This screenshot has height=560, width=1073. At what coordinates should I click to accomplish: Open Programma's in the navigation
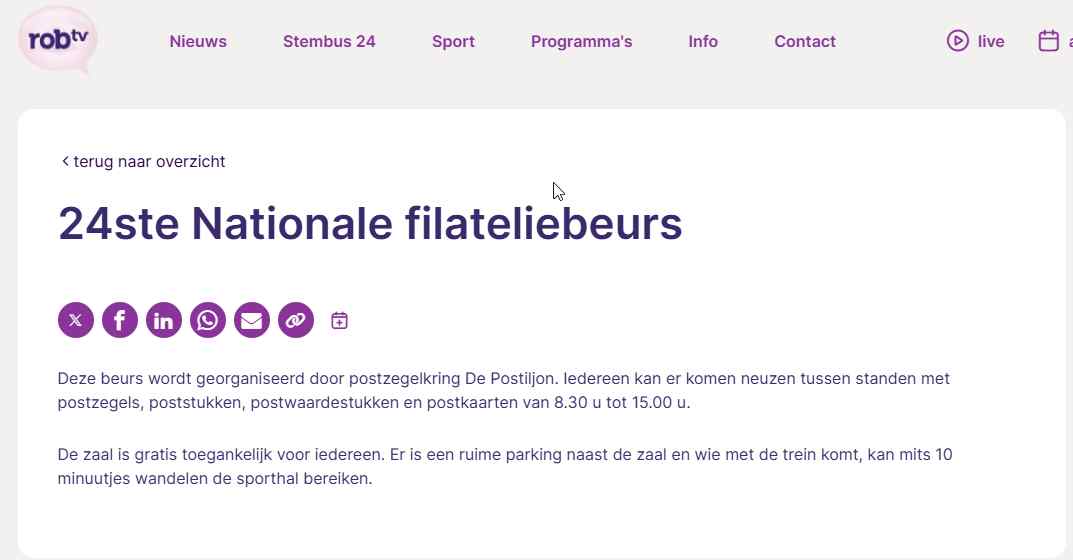click(x=582, y=42)
